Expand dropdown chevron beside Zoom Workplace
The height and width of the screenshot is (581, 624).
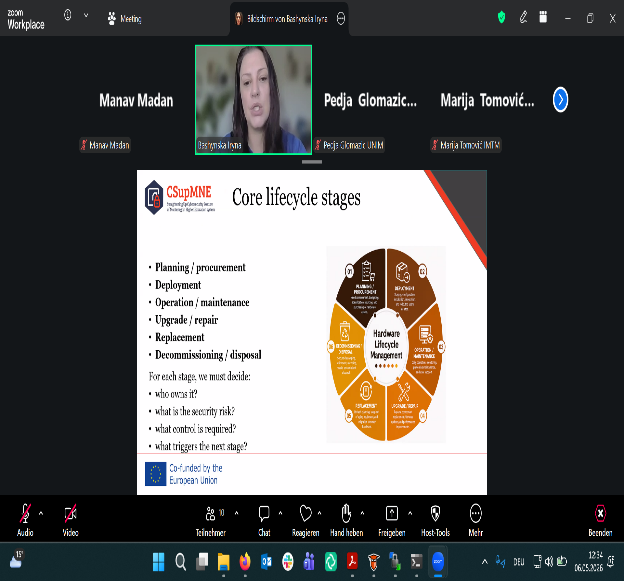pyautogui.click(x=86, y=16)
